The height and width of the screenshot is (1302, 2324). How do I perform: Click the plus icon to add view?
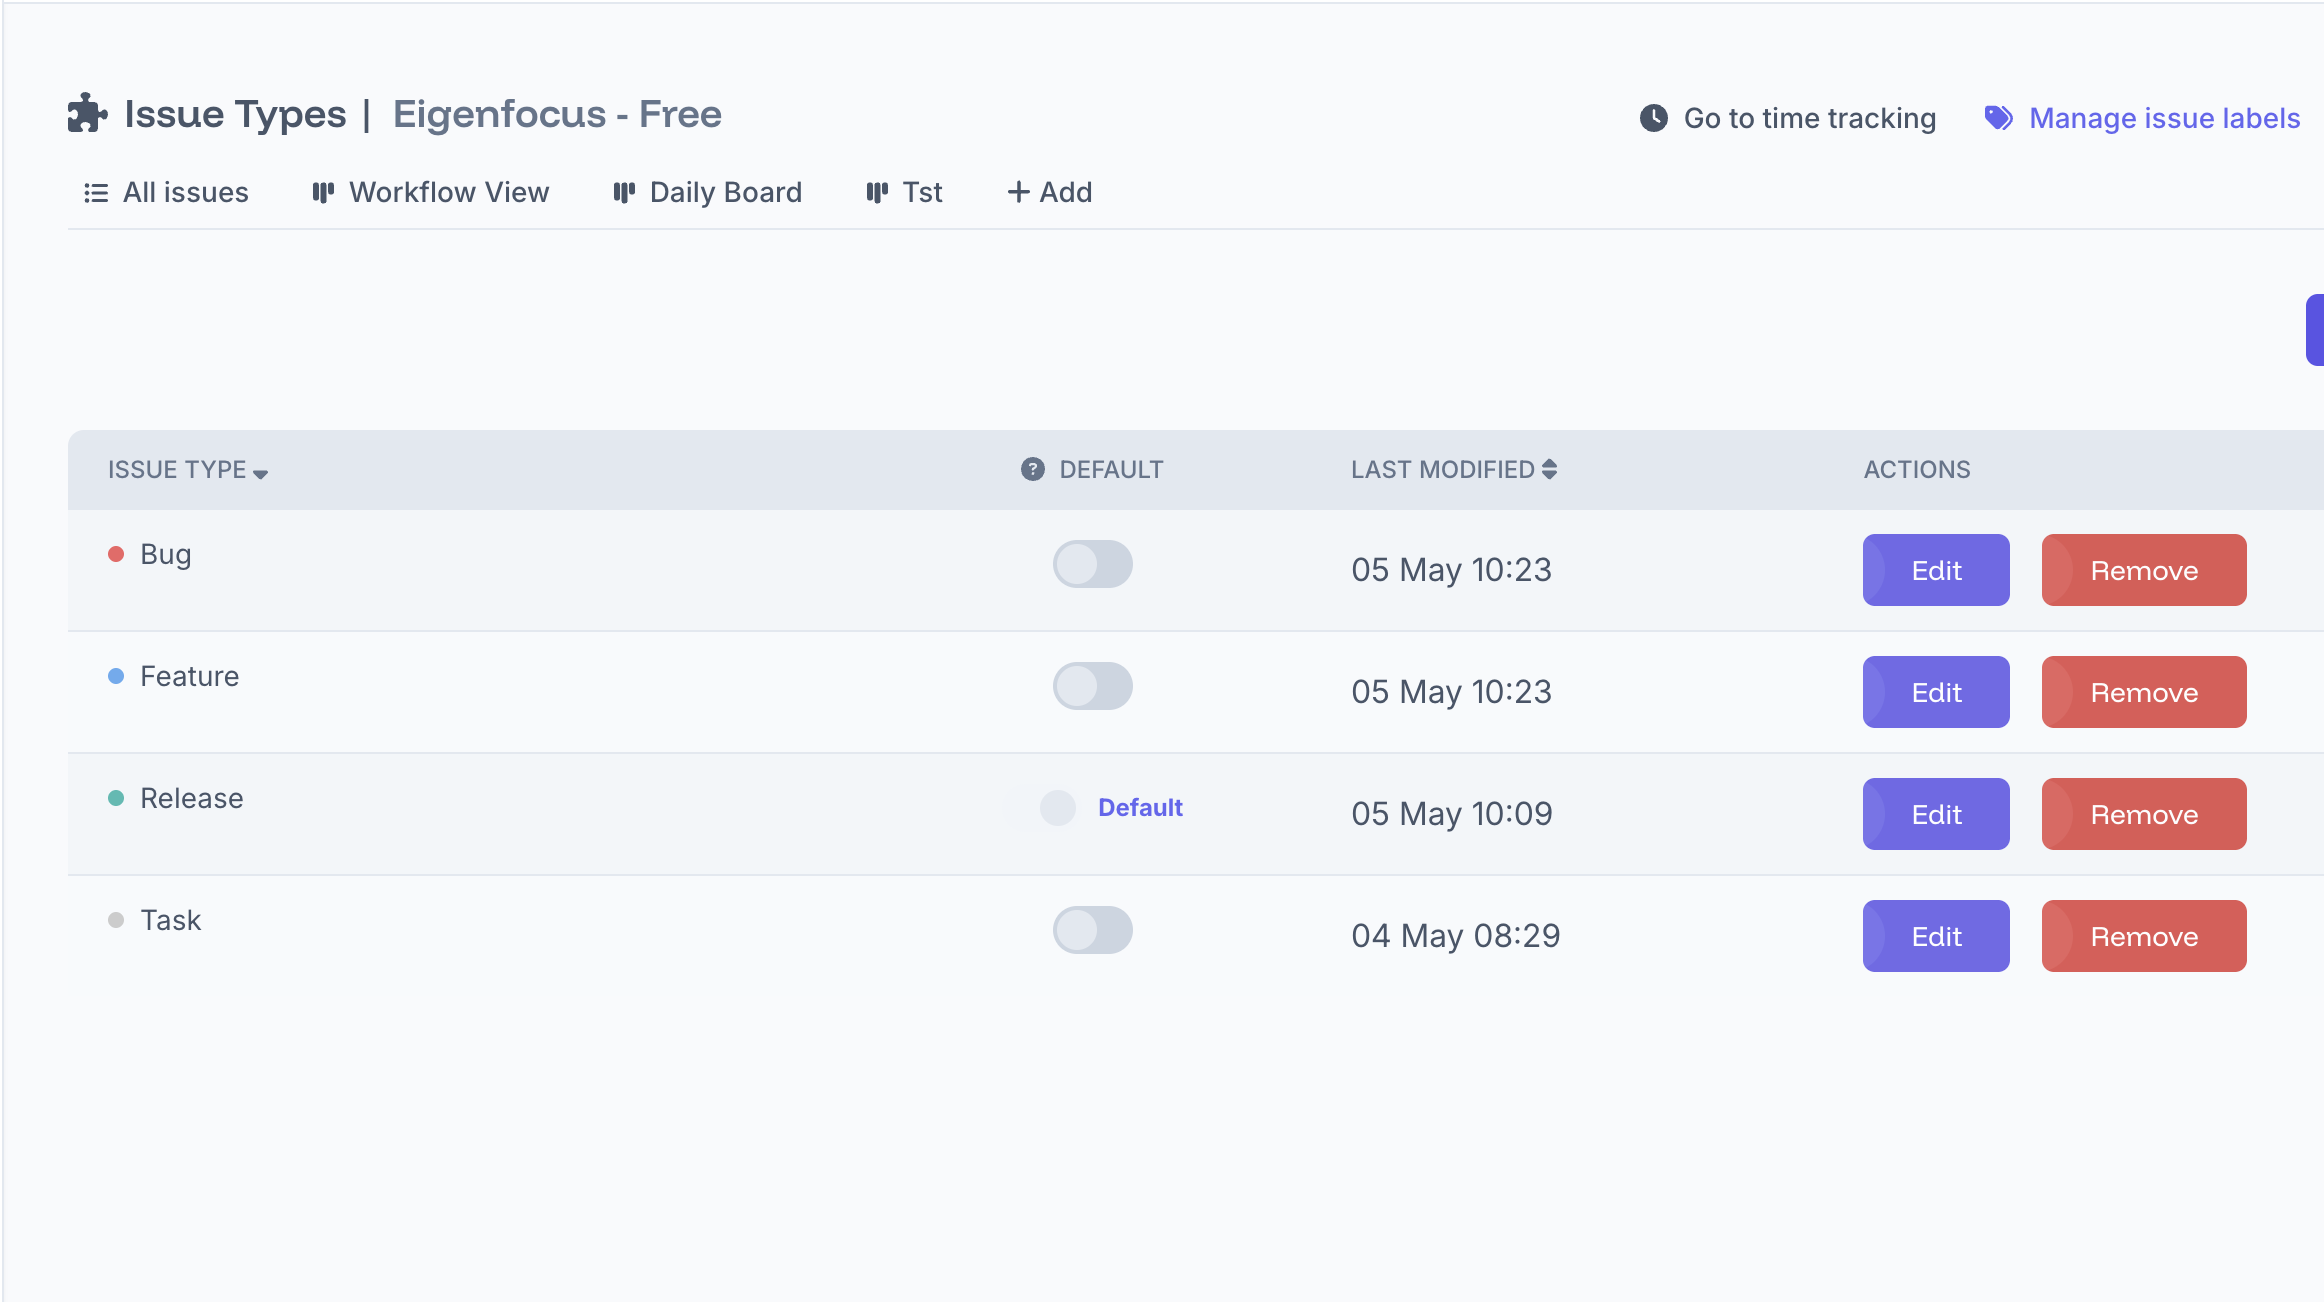(x=1018, y=192)
